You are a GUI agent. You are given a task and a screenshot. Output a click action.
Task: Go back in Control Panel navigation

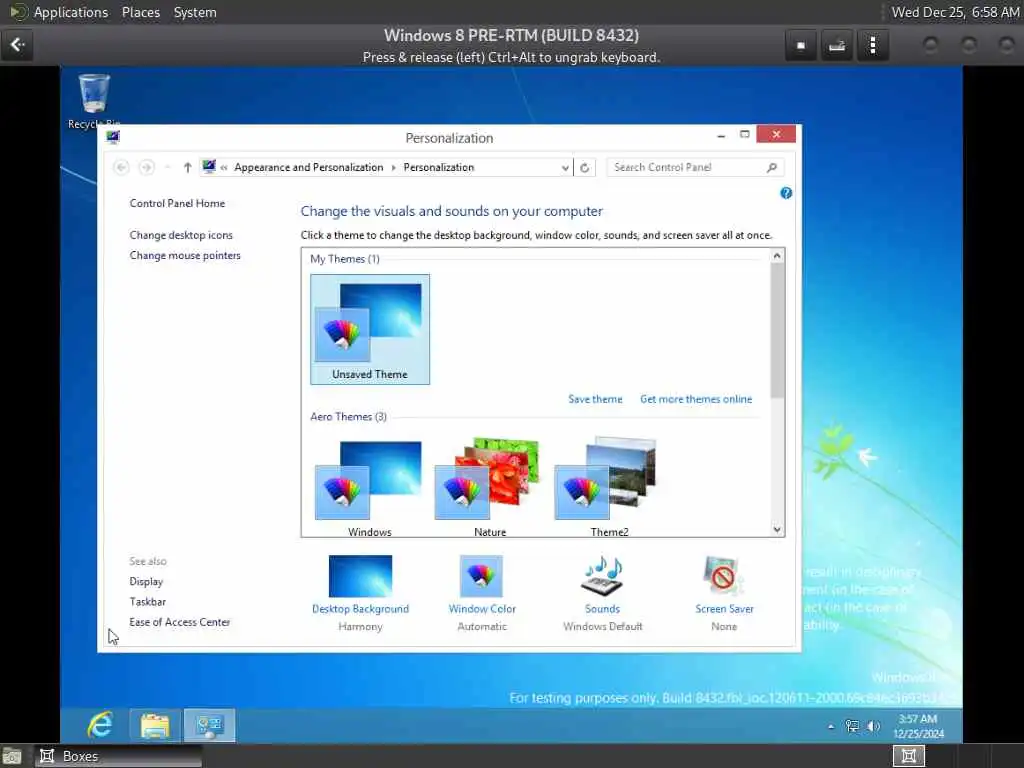[x=121, y=167]
